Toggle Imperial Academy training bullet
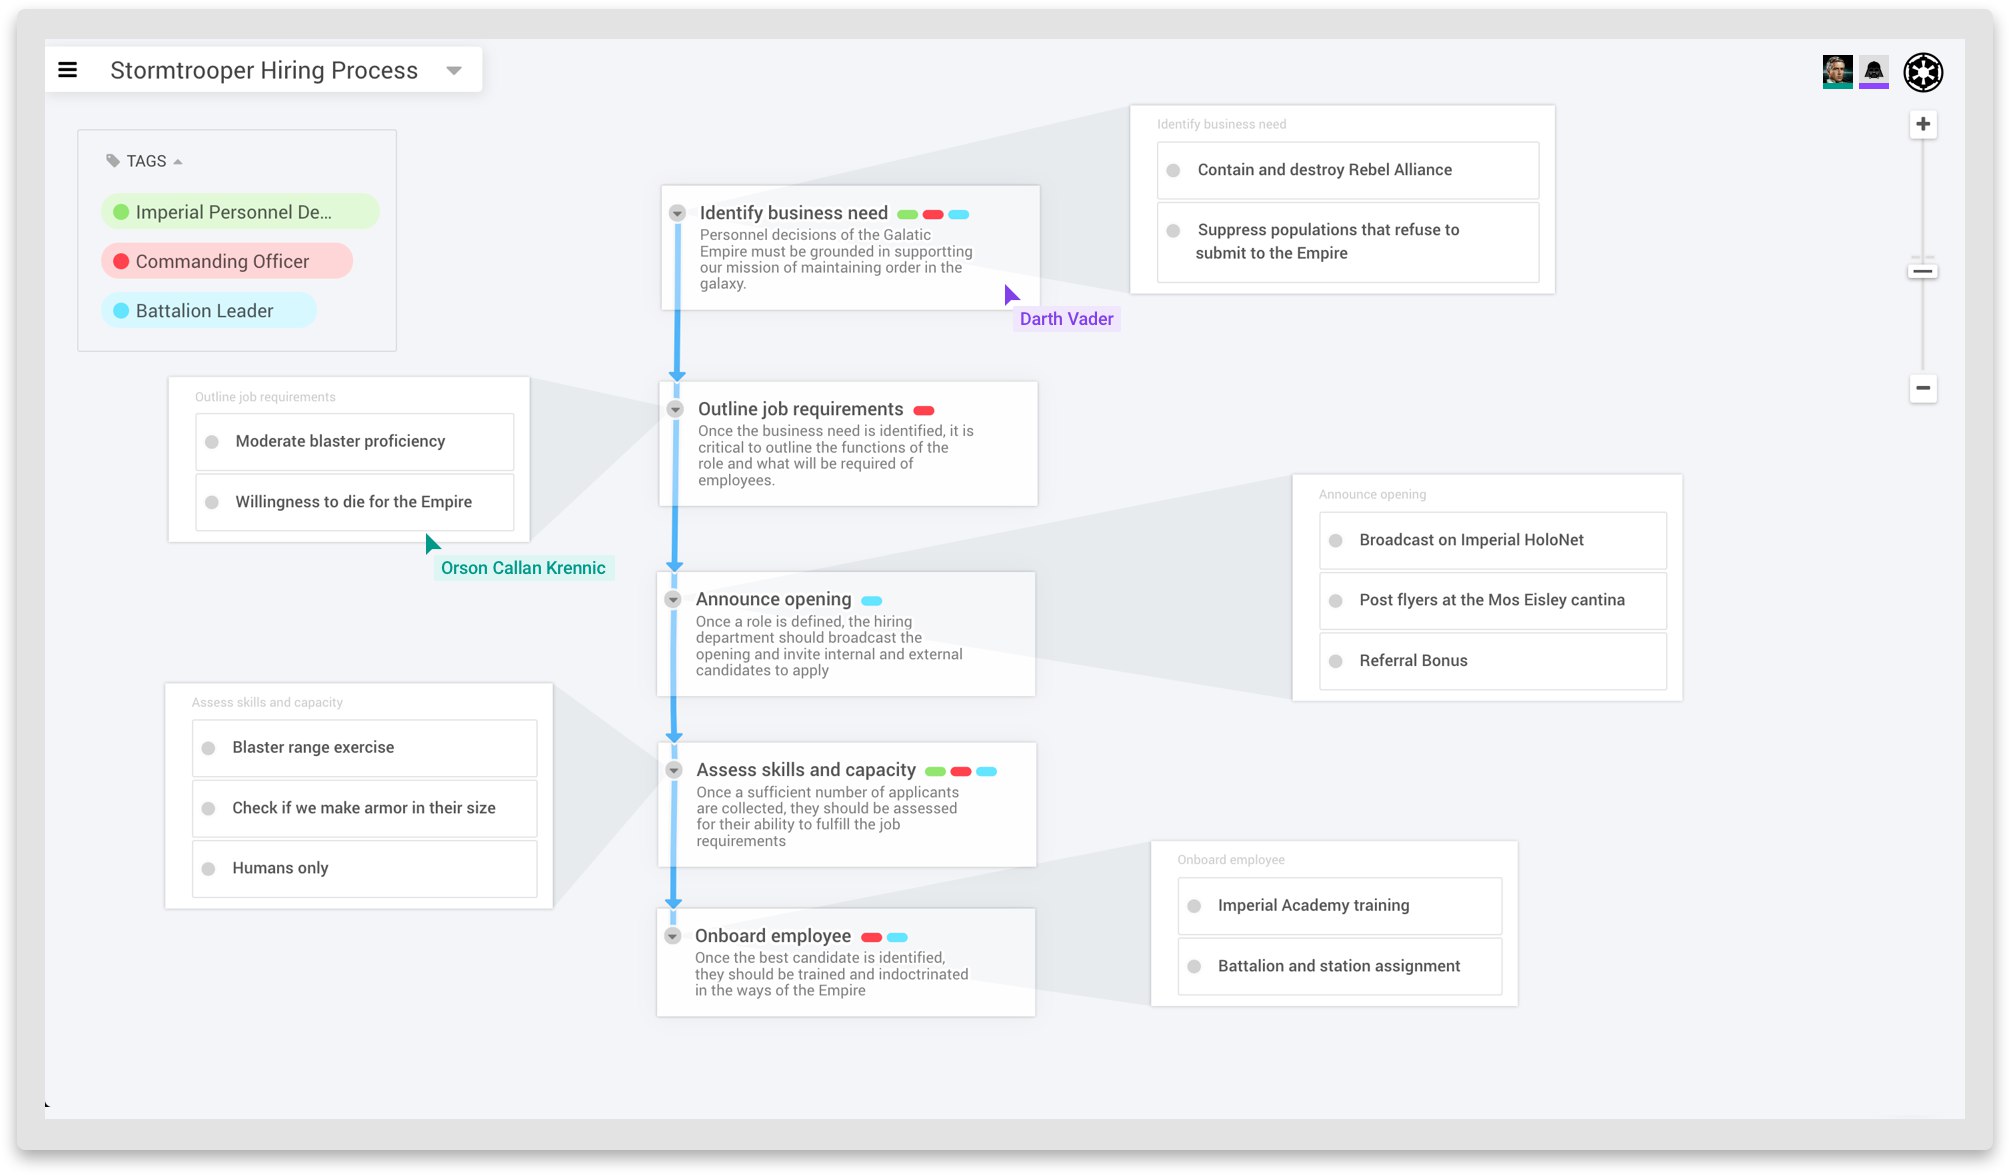Image resolution: width=2010 pixels, height=1175 pixels. pyautogui.click(x=1194, y=906)
